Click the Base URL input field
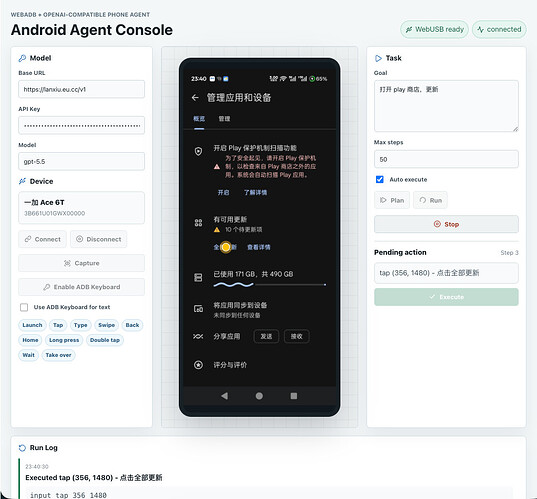The height and width of the screenshot is (499, 537). pyautogui.click(x=82, y=89)
